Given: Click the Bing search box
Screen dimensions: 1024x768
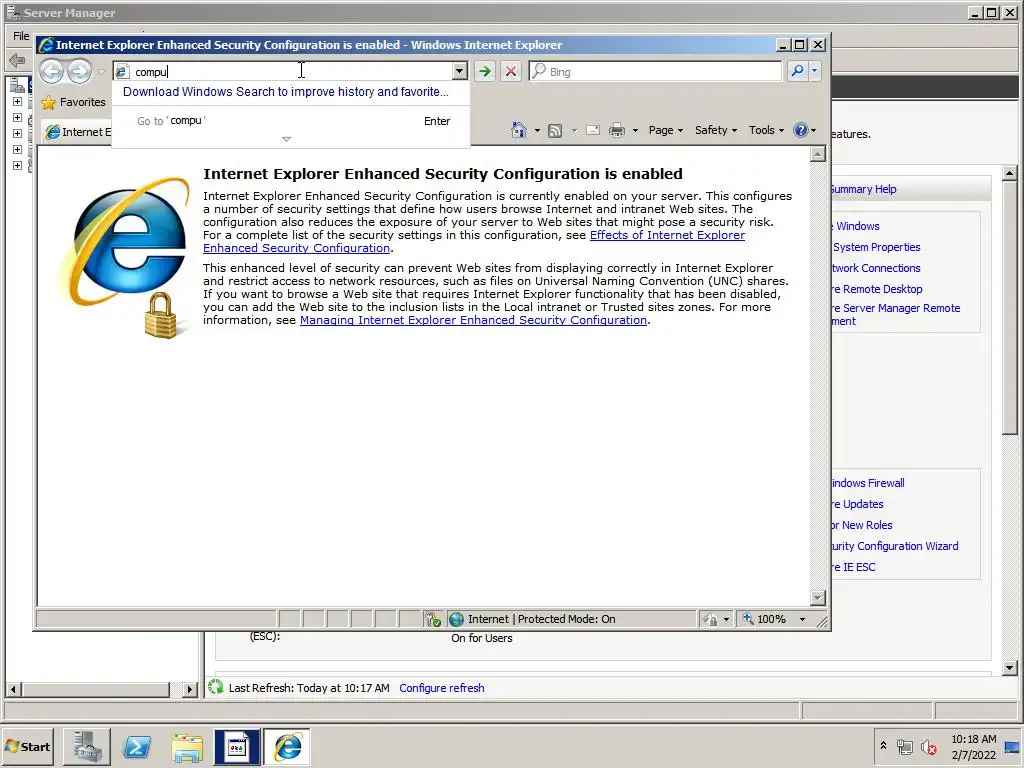Looking at the screenshot, I should tap(655, 72).
